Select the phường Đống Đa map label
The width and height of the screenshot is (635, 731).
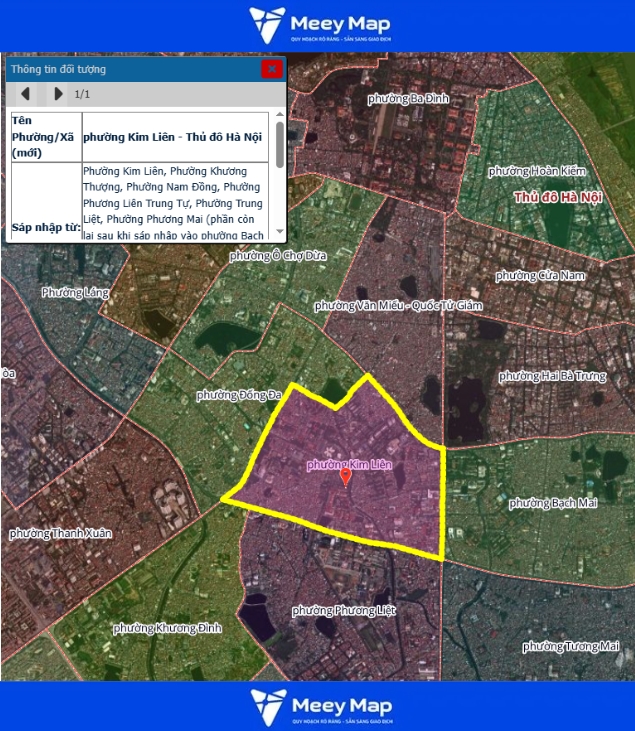(239, 395)
